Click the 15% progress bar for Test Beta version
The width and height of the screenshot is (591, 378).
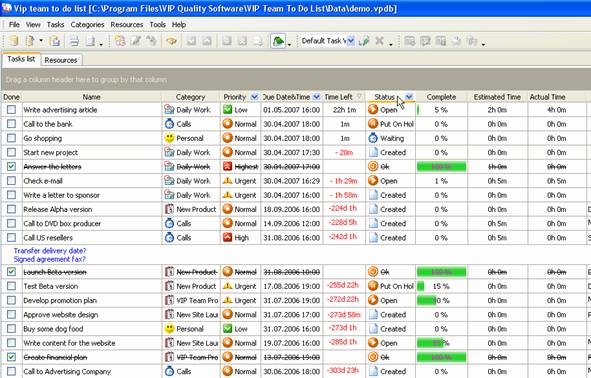pyautogui.click(x=441, y=286)
